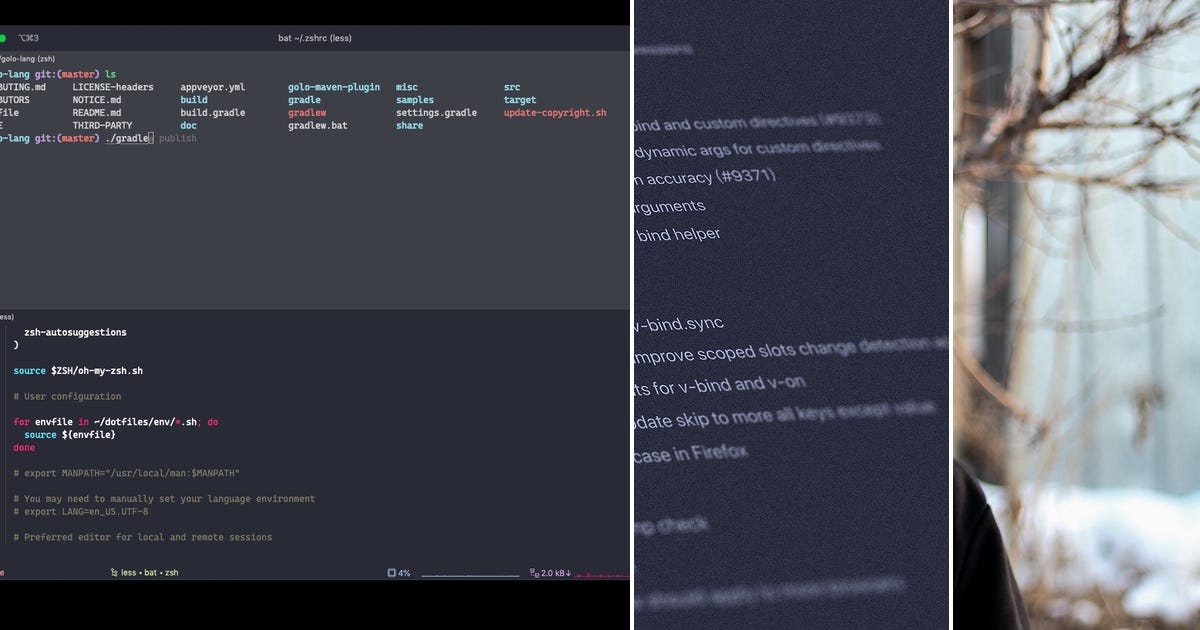Click the 'zsh' pane label in status bar
The height and width of the screenshot is (630, 1200).
tap(173, 572)
